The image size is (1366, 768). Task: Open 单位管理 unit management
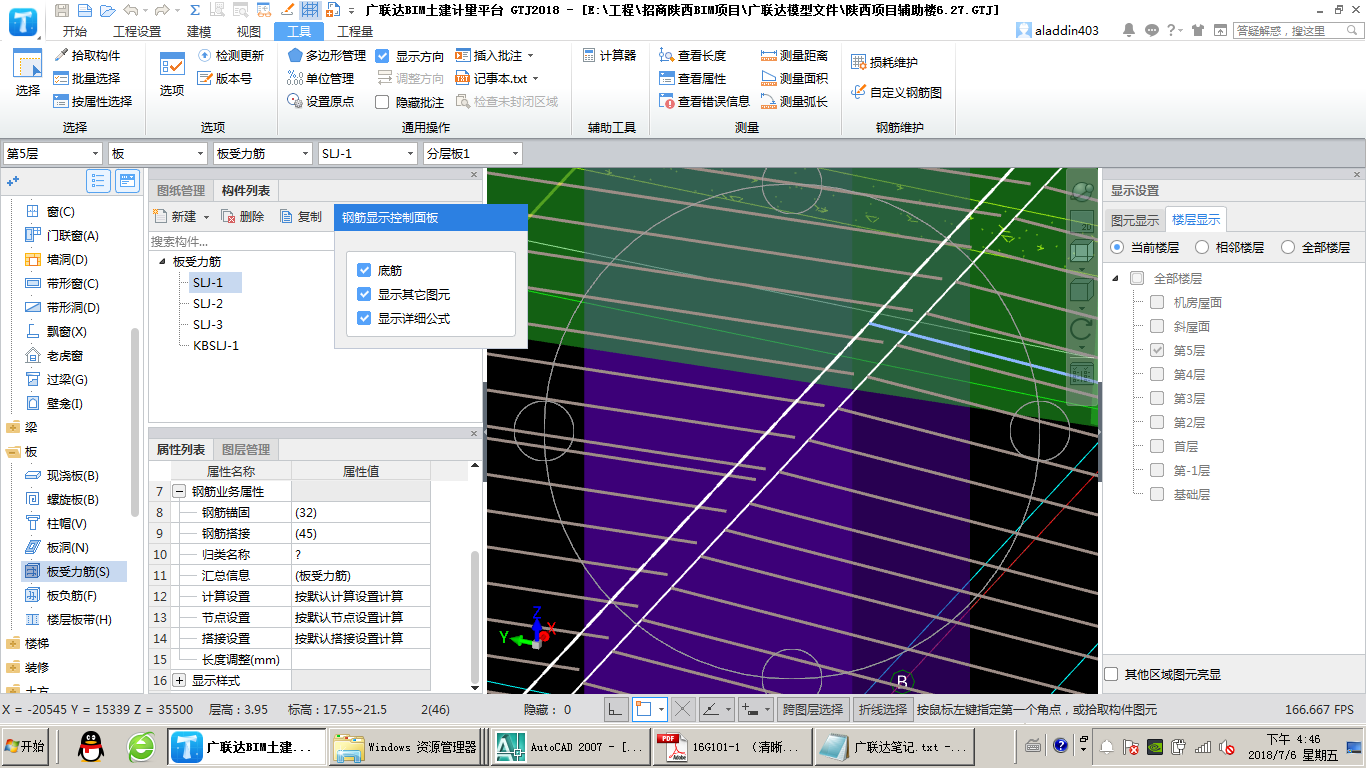tap(321, 78)
